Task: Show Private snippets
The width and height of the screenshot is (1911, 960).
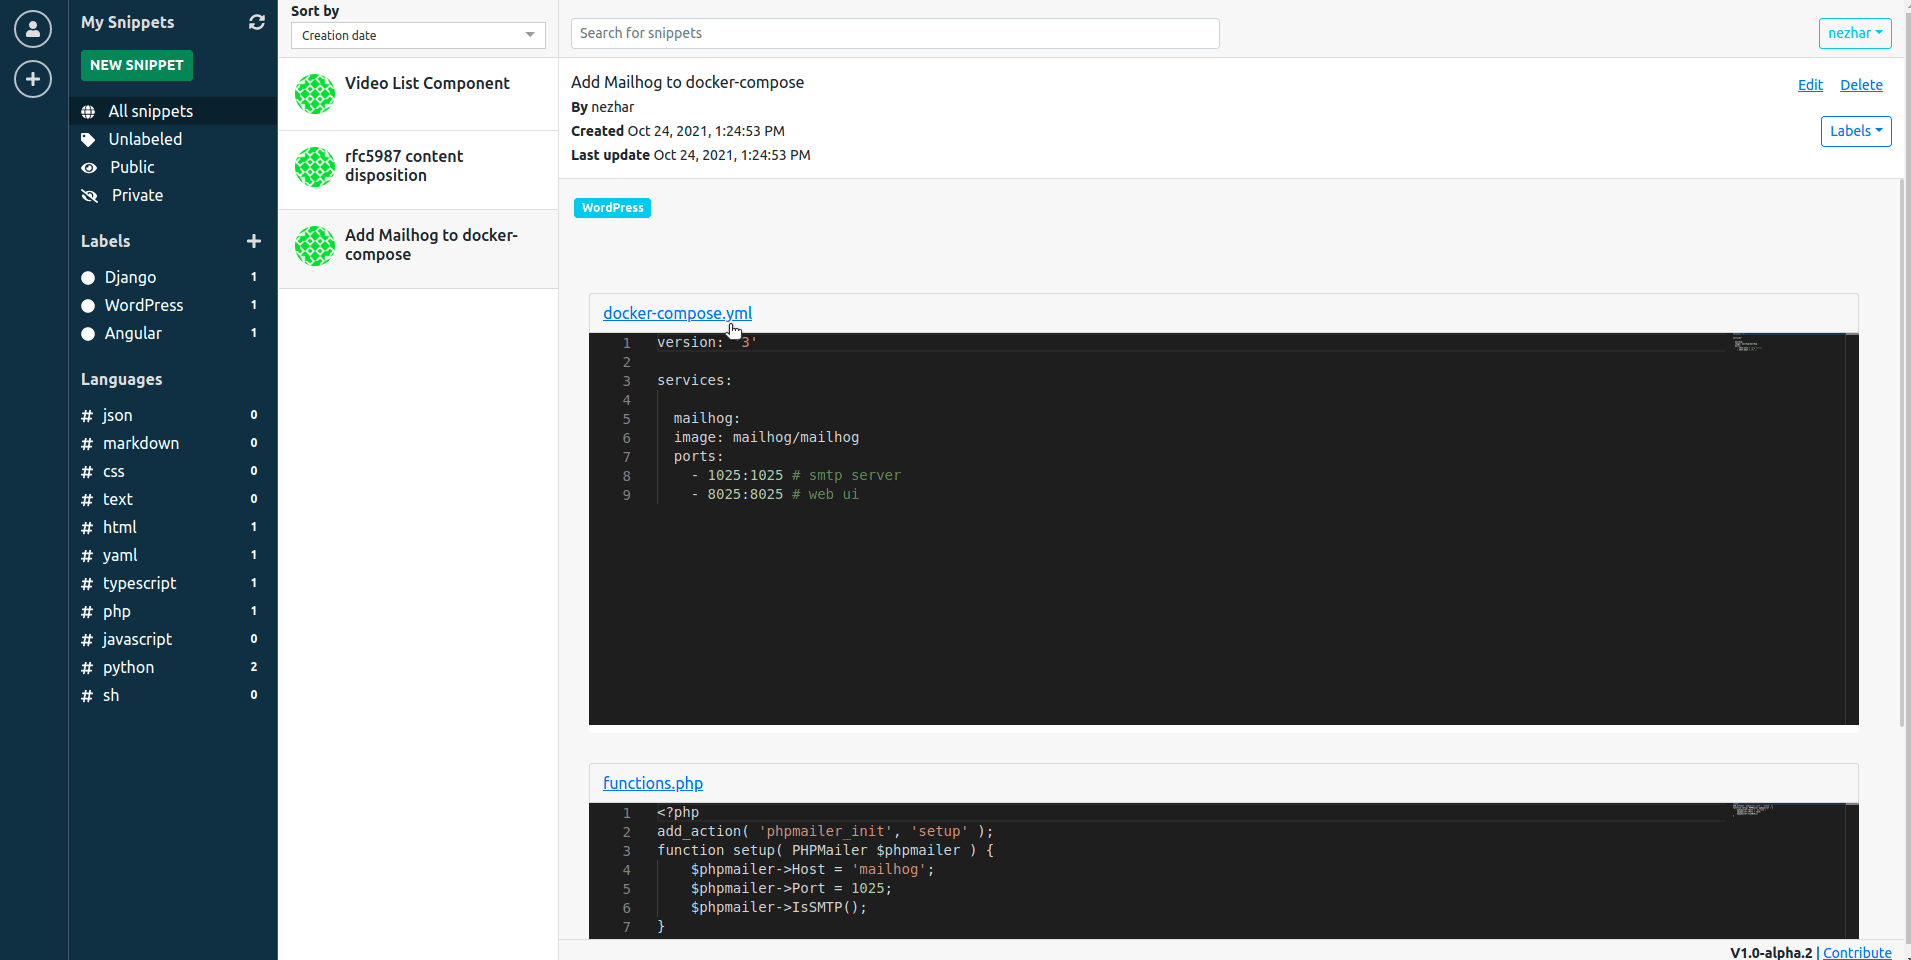Action: pos(137,195)
